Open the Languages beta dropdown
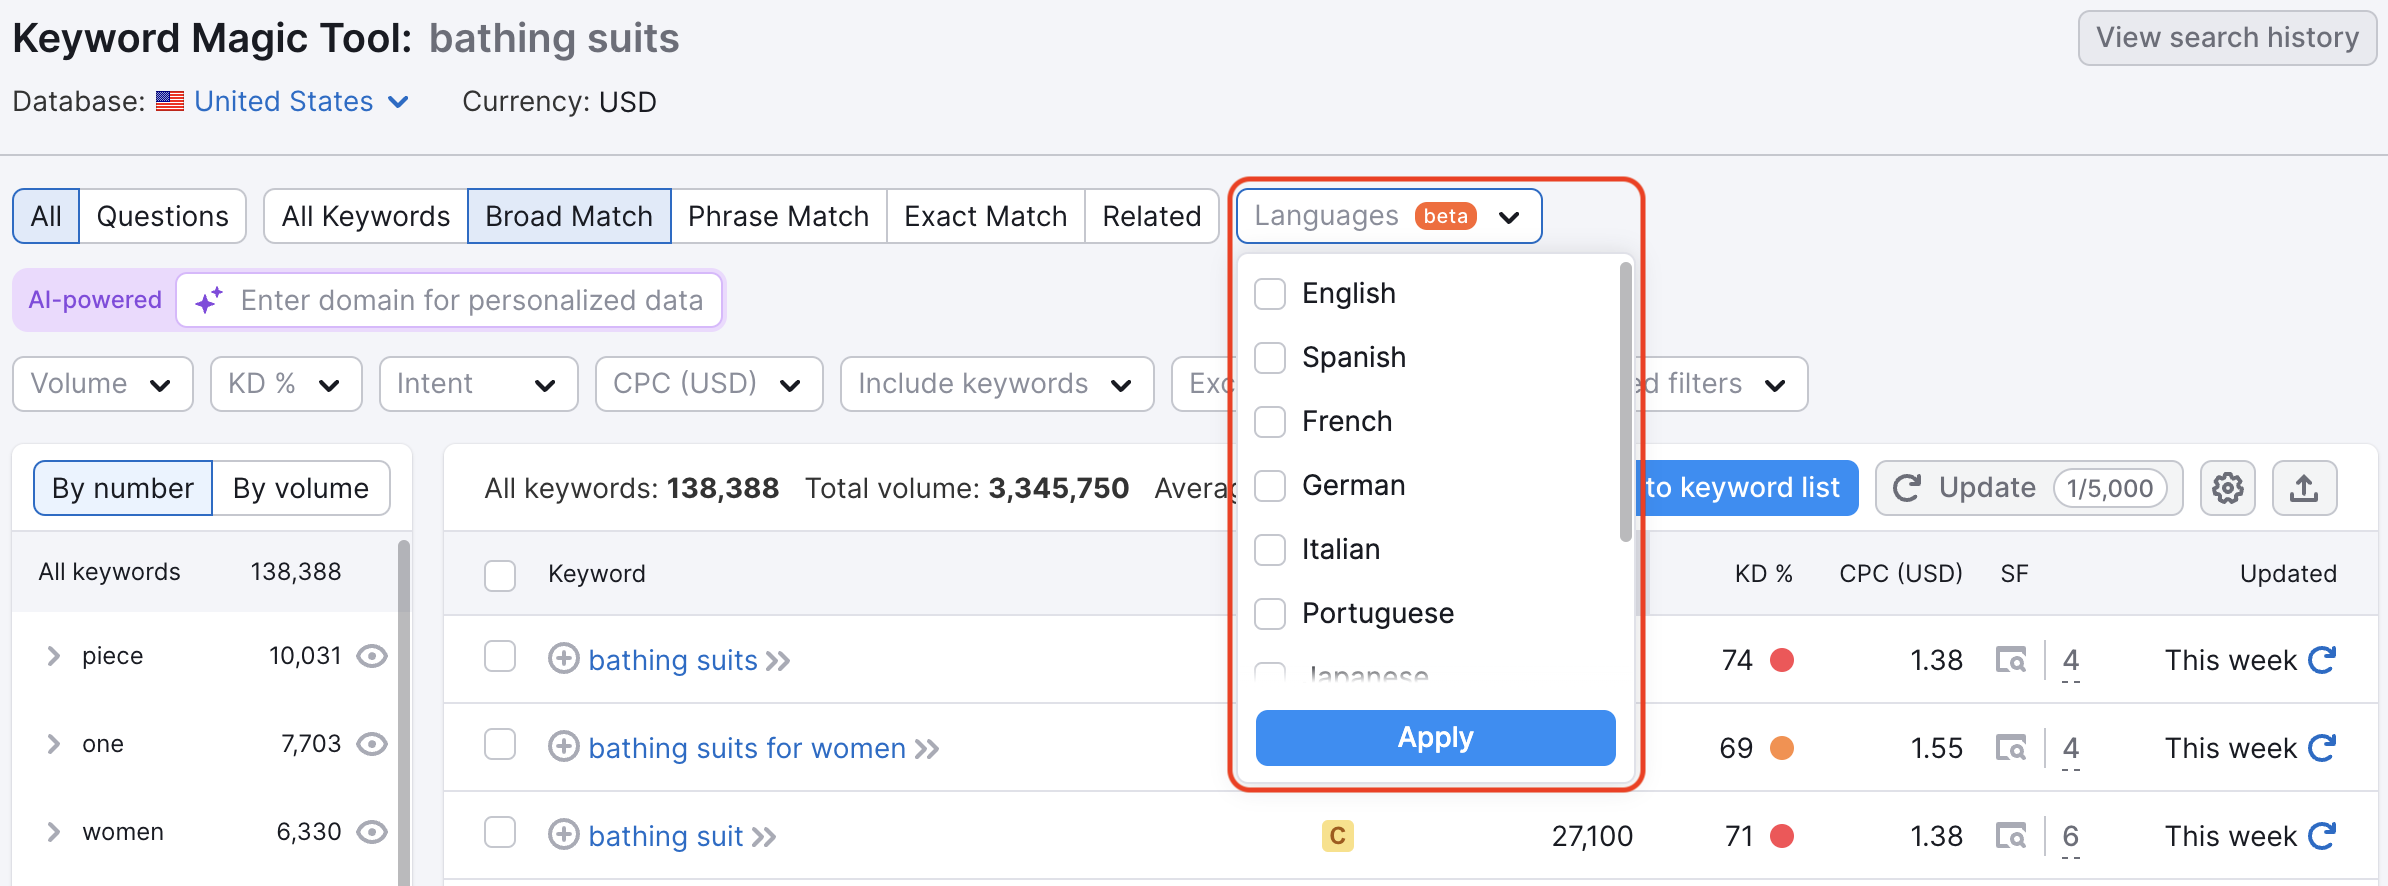The image size is (2388, 886). tap(1388, 216)
